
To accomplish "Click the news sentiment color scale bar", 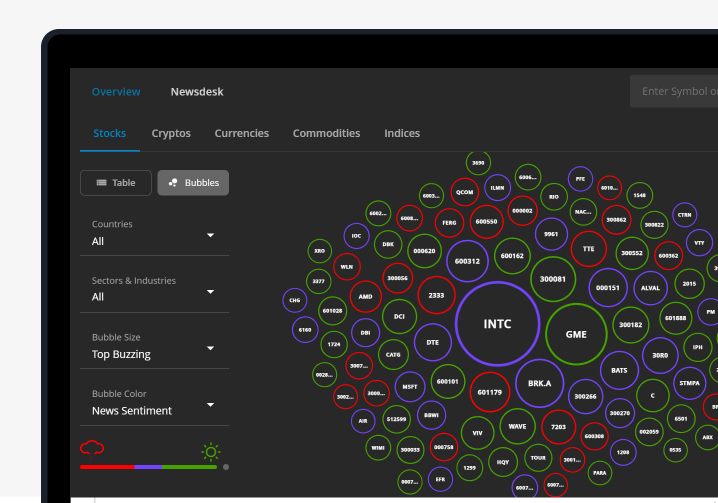I will (x=149, y=467).
